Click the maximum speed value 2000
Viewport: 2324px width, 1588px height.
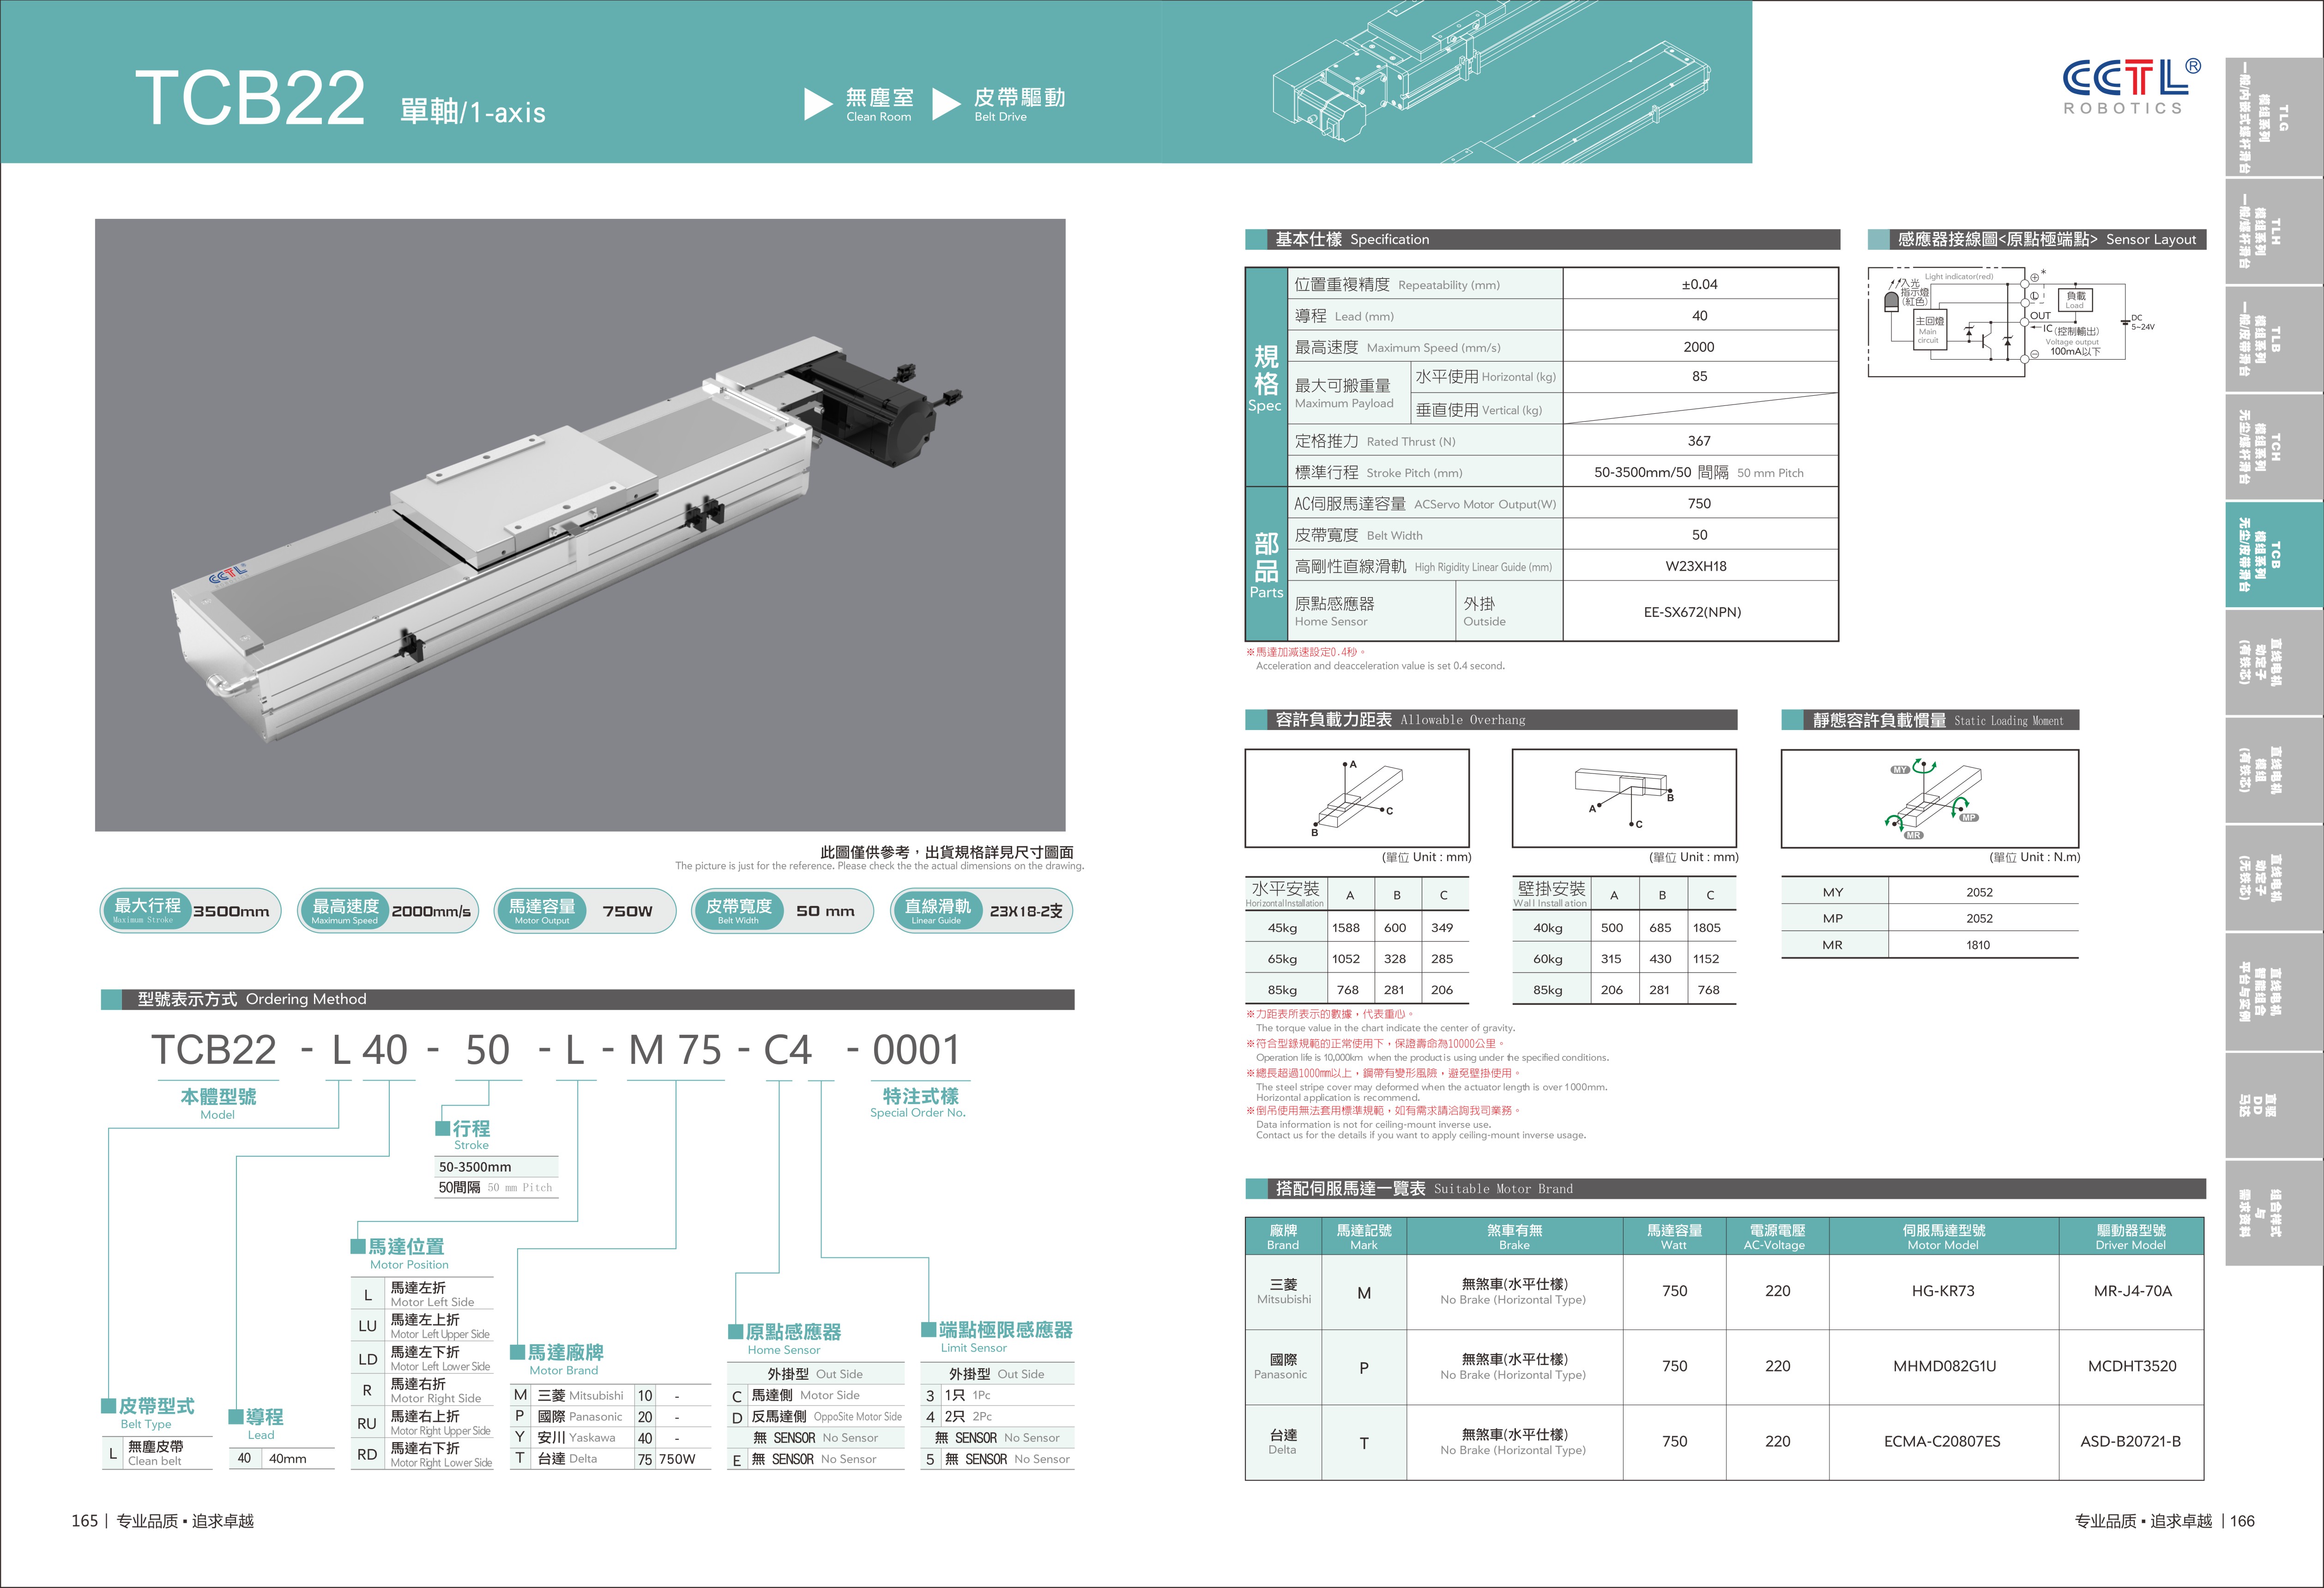click(x=1699, y=347)
